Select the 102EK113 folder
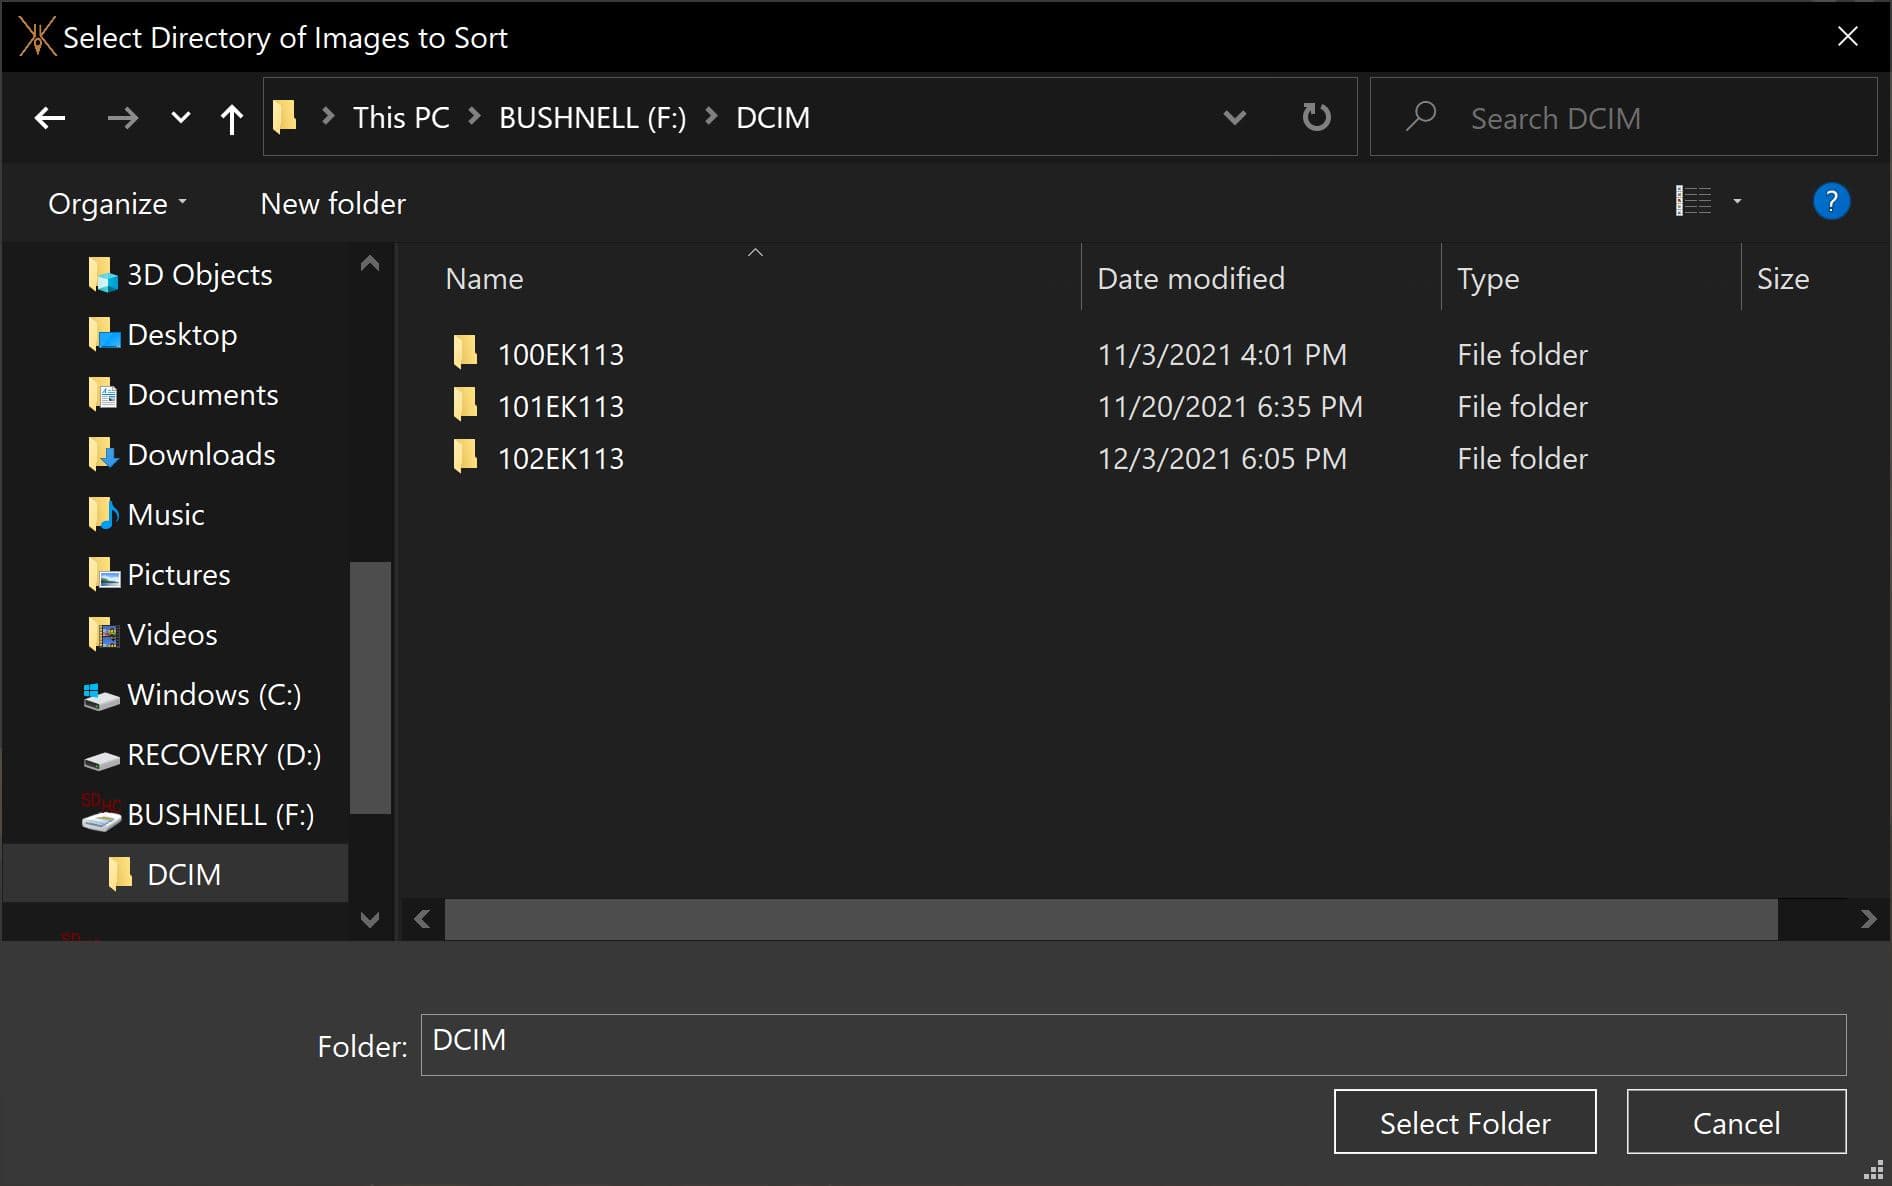Image resolution: width=1892 pixels, height=1186 pixels. pyautogui.click(x=560, y=458)
